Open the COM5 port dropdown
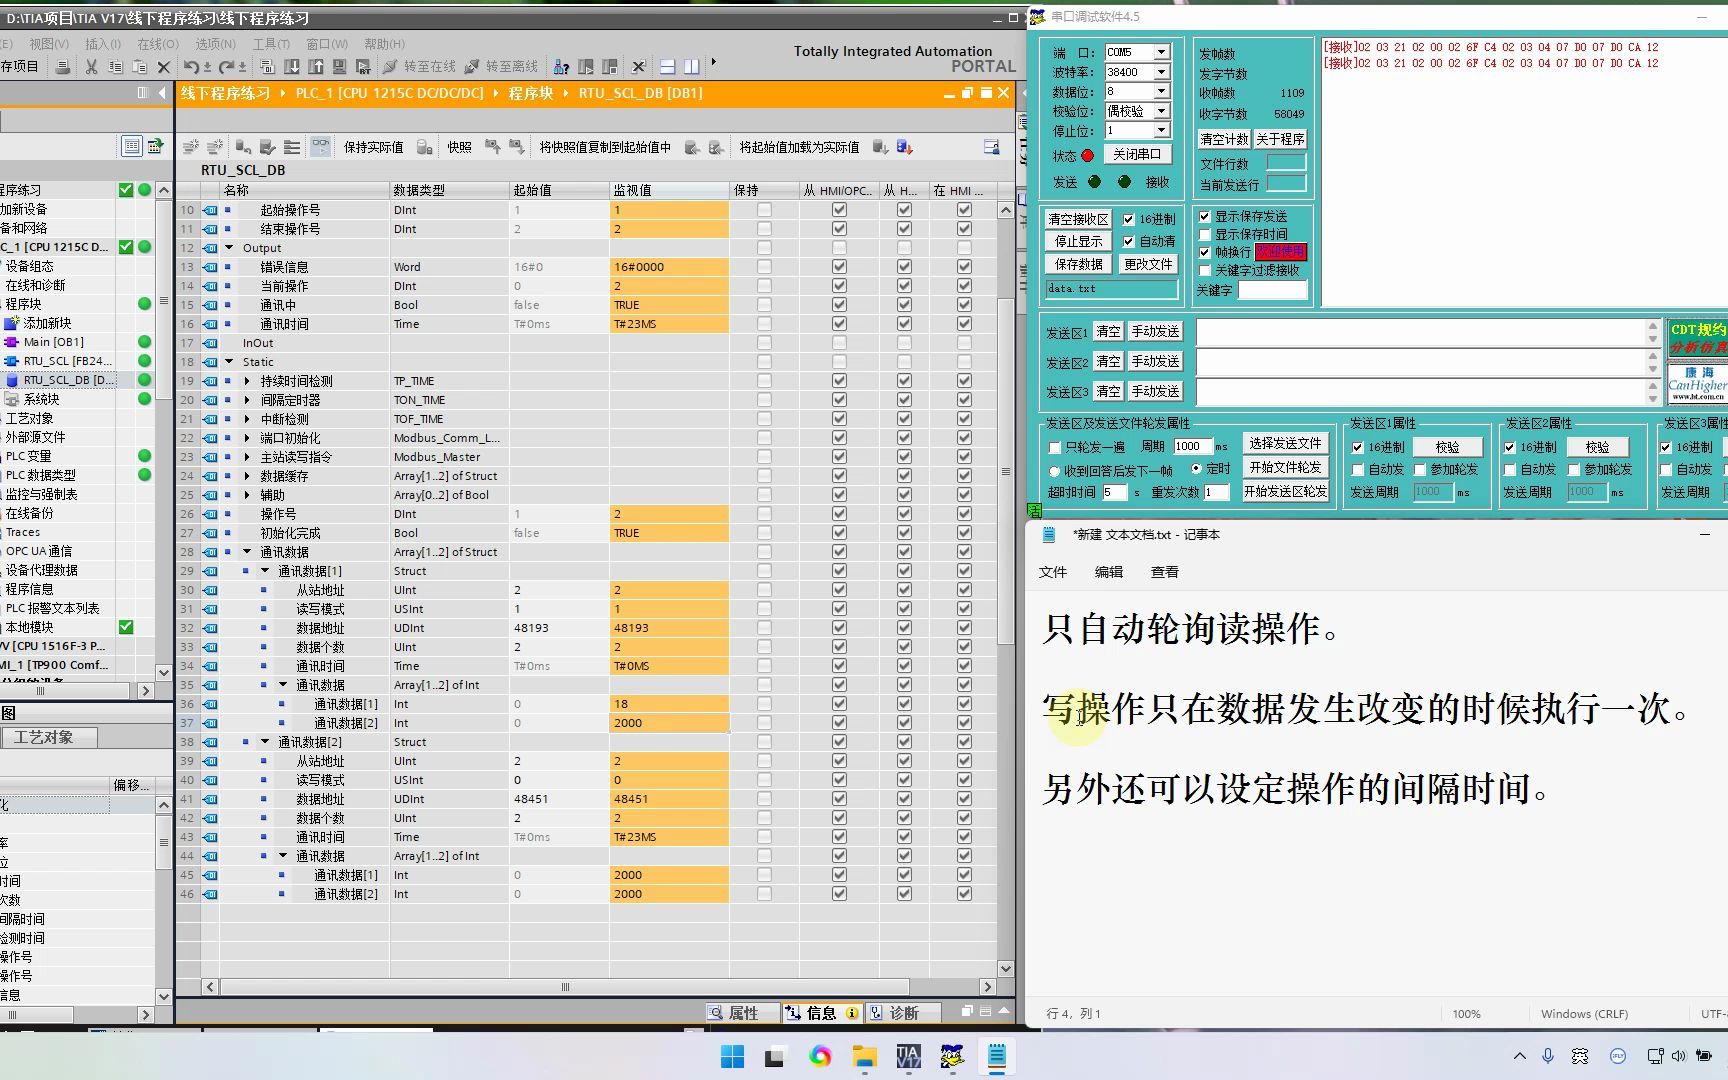1728x1080 pixels. 1163,51
